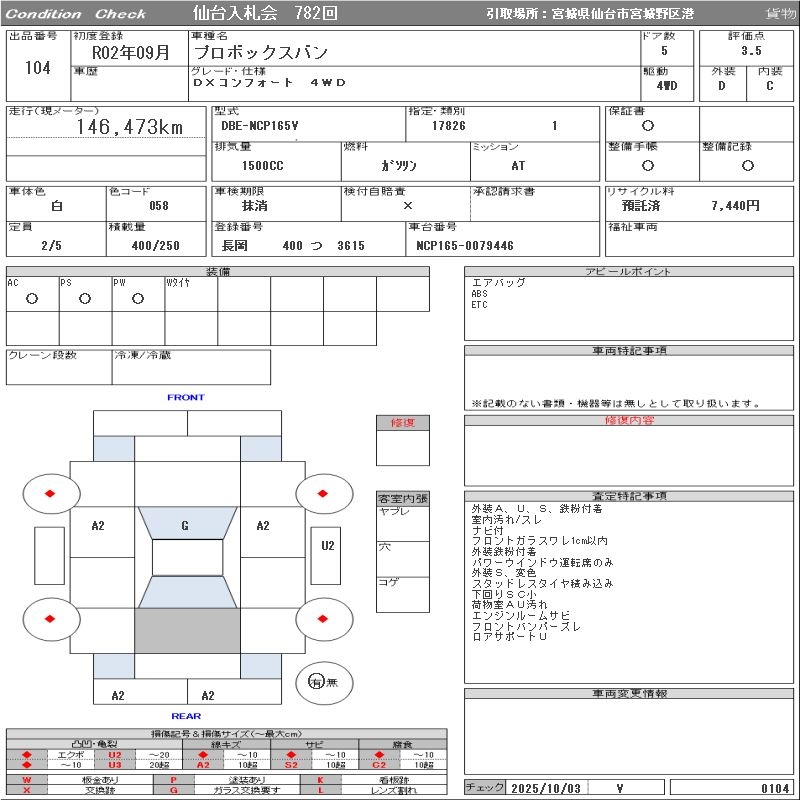The height and width of the screenshot is (800, 800).
Task: Click the AC equipment circle mark
Action: [32, 299]
